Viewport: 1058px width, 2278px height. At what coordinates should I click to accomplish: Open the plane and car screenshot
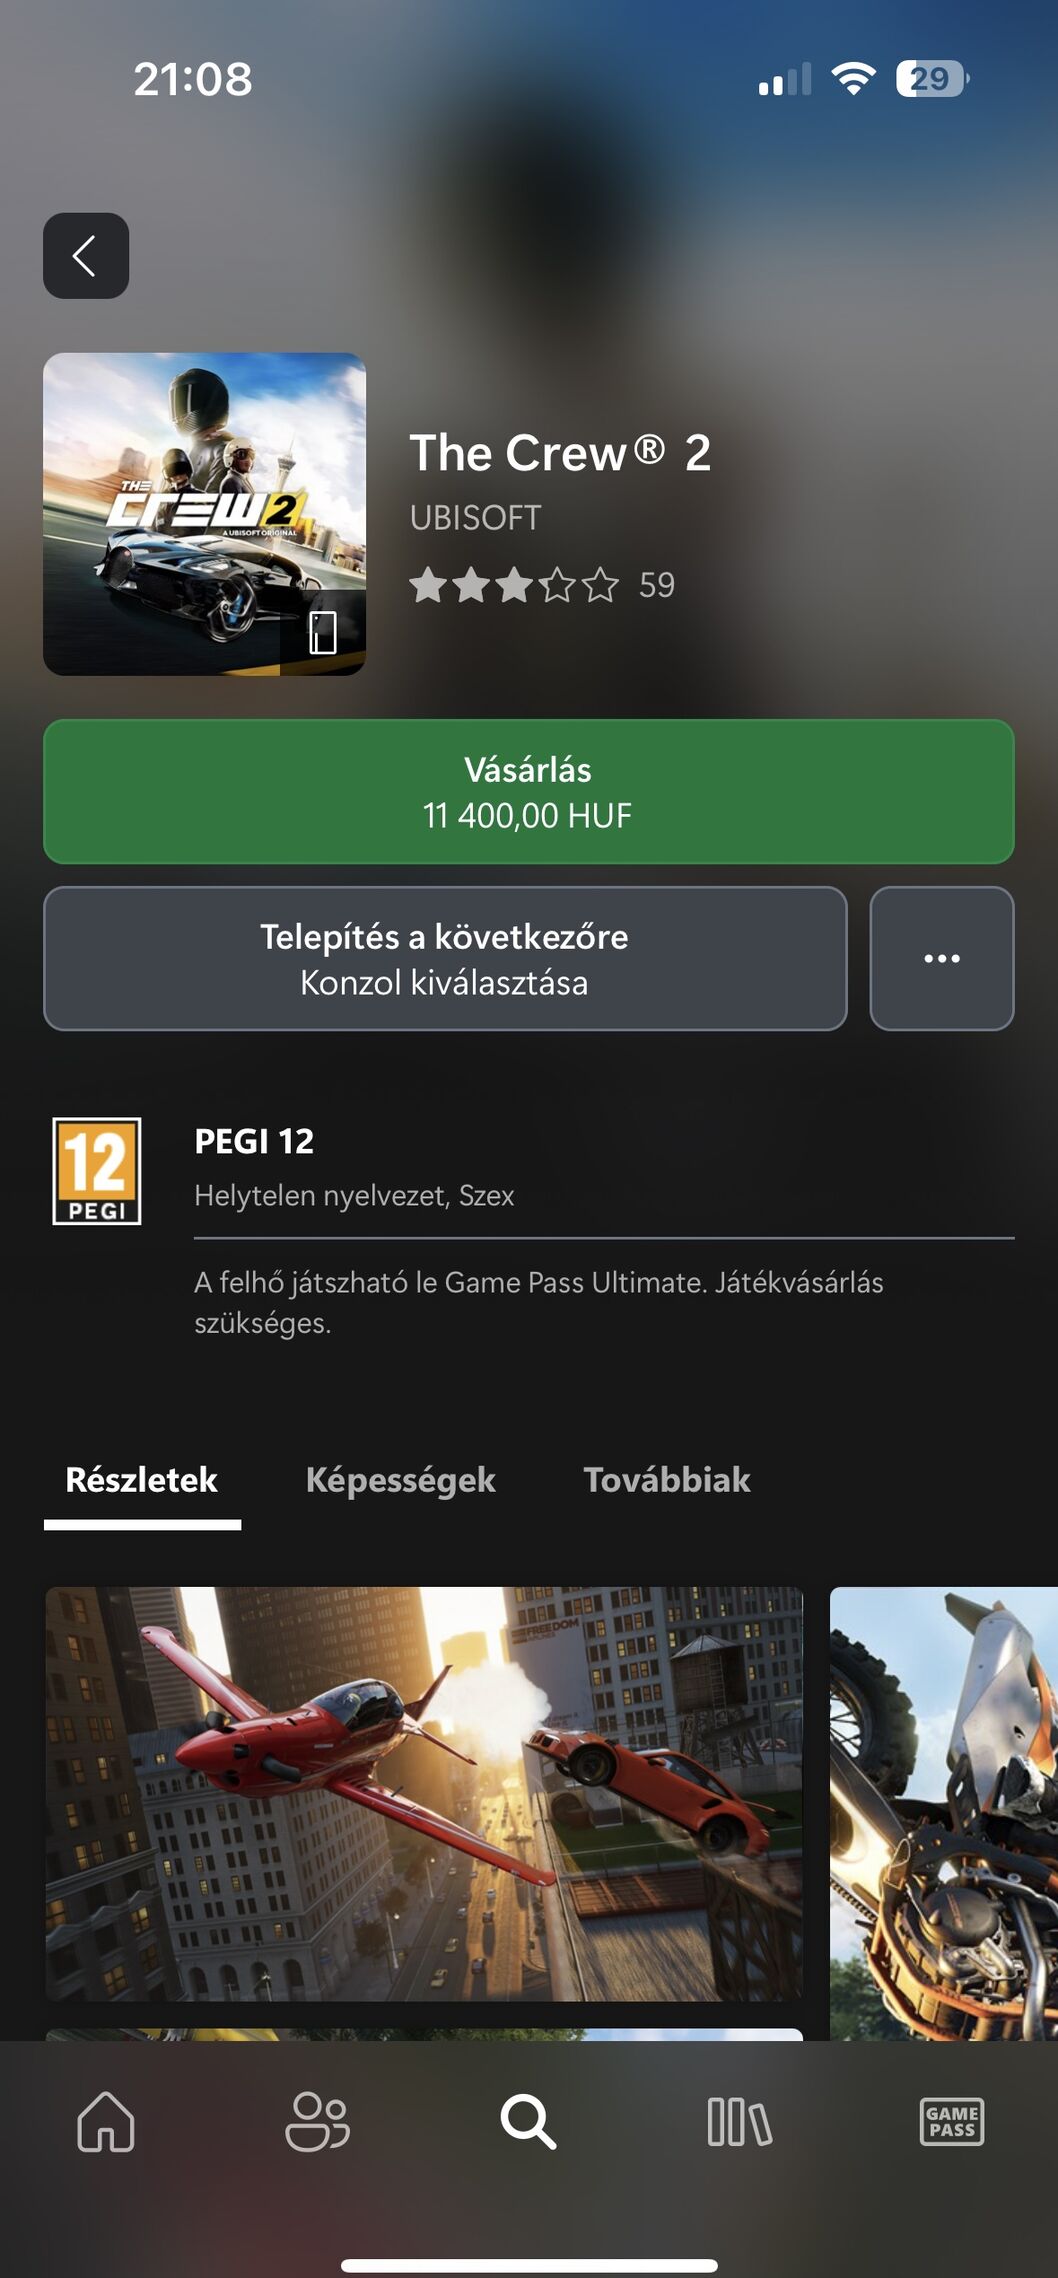[x=424, y=1794]
